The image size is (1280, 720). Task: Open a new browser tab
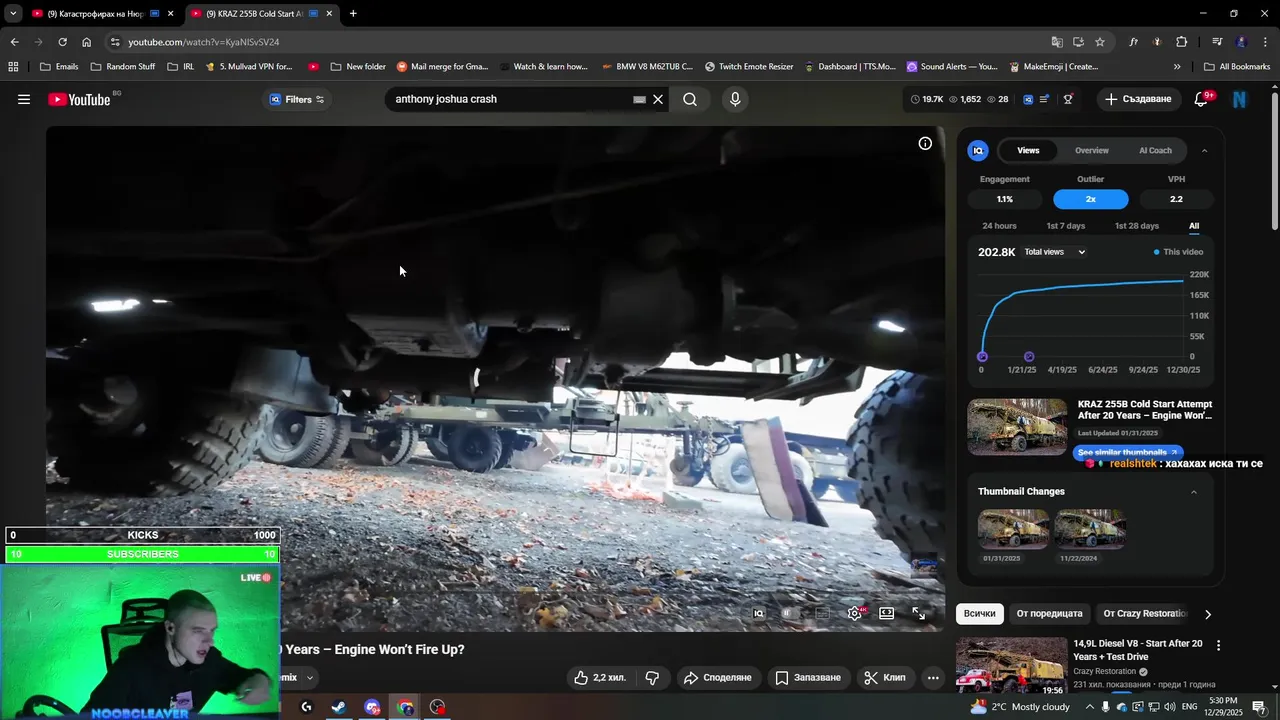(353, 13)
